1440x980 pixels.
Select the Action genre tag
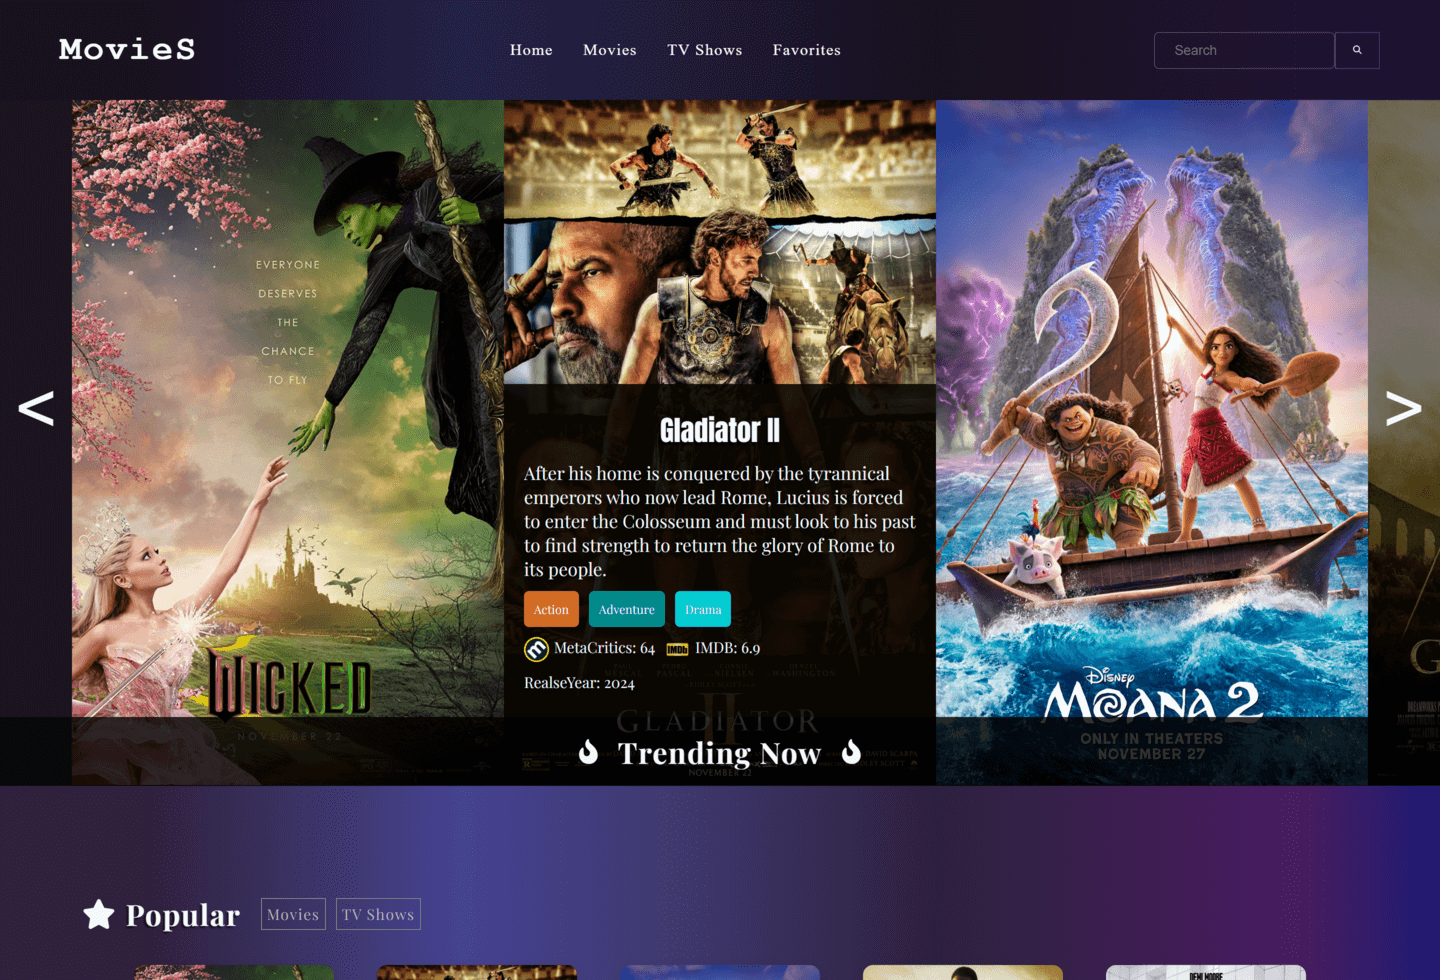[x=551, y=609]
